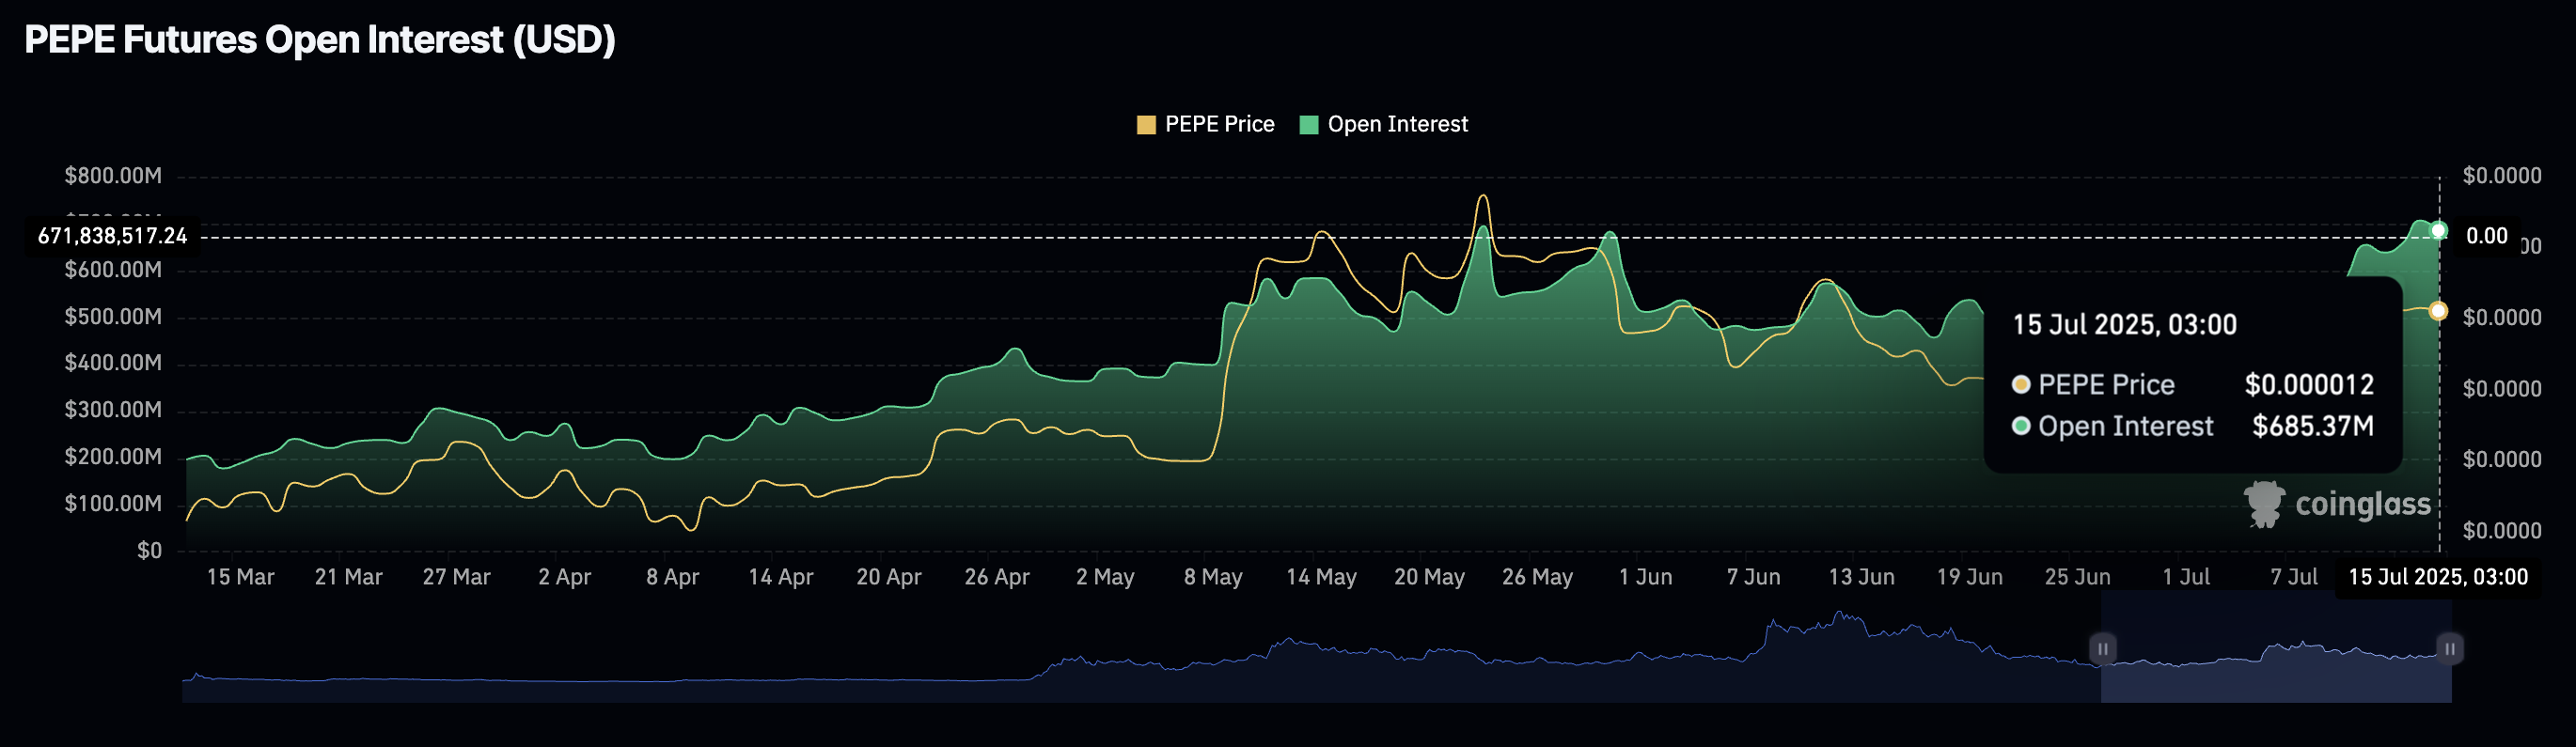This screenshot has width=2576, height=747.
Task: Click the 25 Jun date label
Action: (2077, 577)
